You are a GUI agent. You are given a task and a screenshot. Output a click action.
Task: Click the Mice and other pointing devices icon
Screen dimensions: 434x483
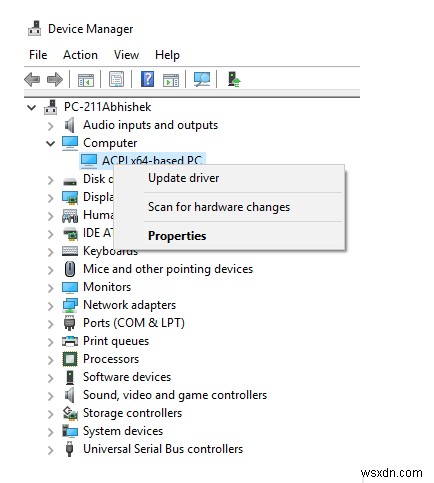(x=70, y=269)
